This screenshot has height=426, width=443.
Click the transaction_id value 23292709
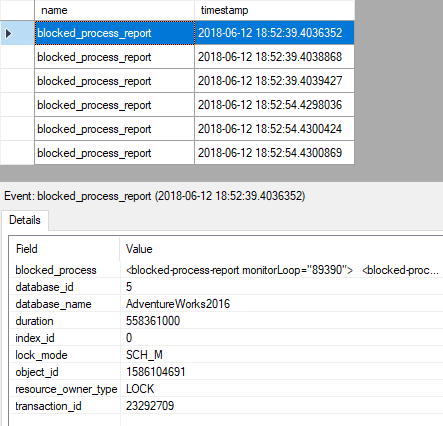[x=150, y=406]
